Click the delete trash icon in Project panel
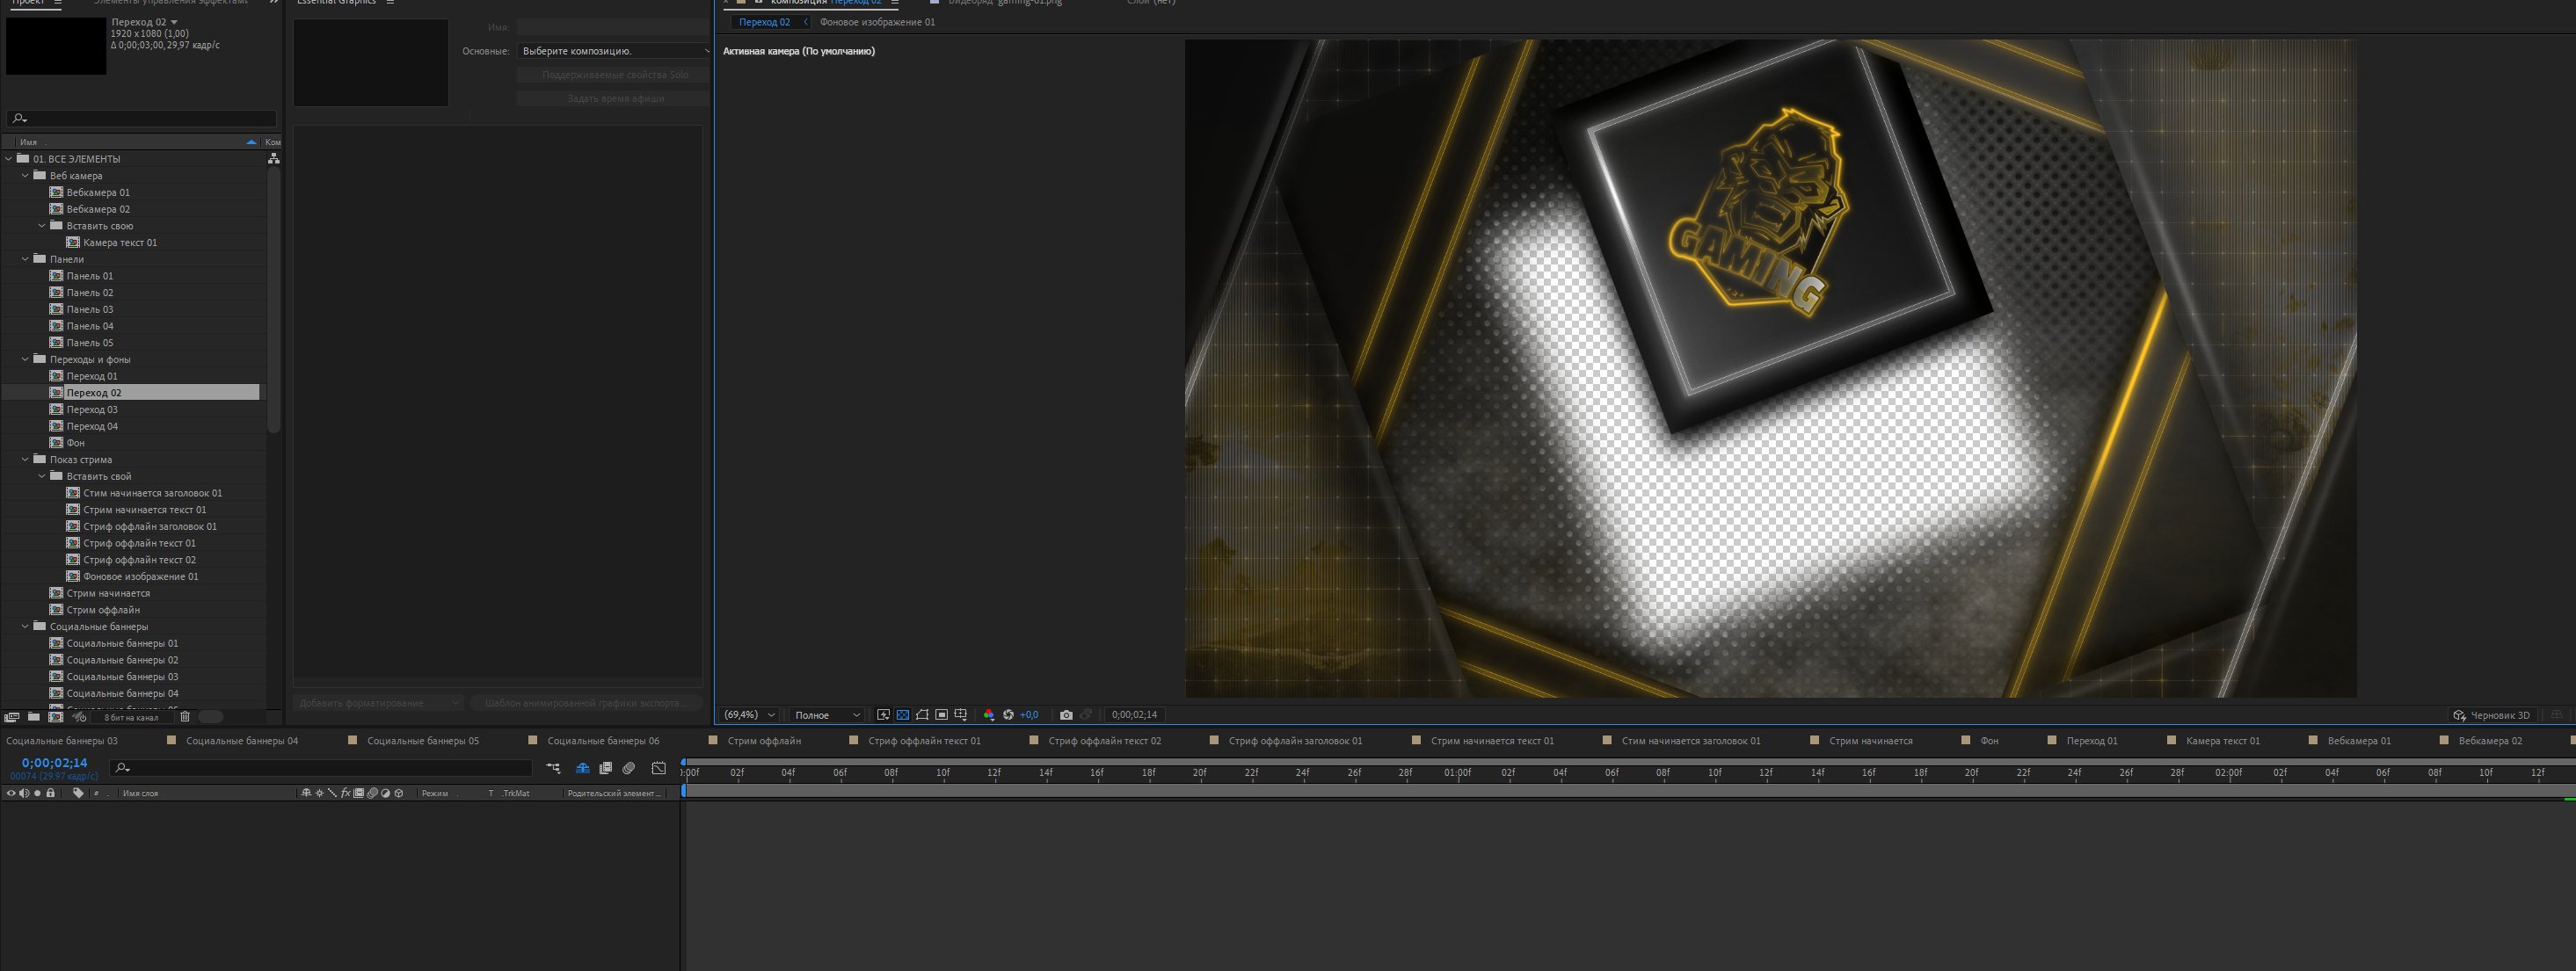The width and height of the screenshot is (2576, 971). pyautogui.click(x=185, y=717)
